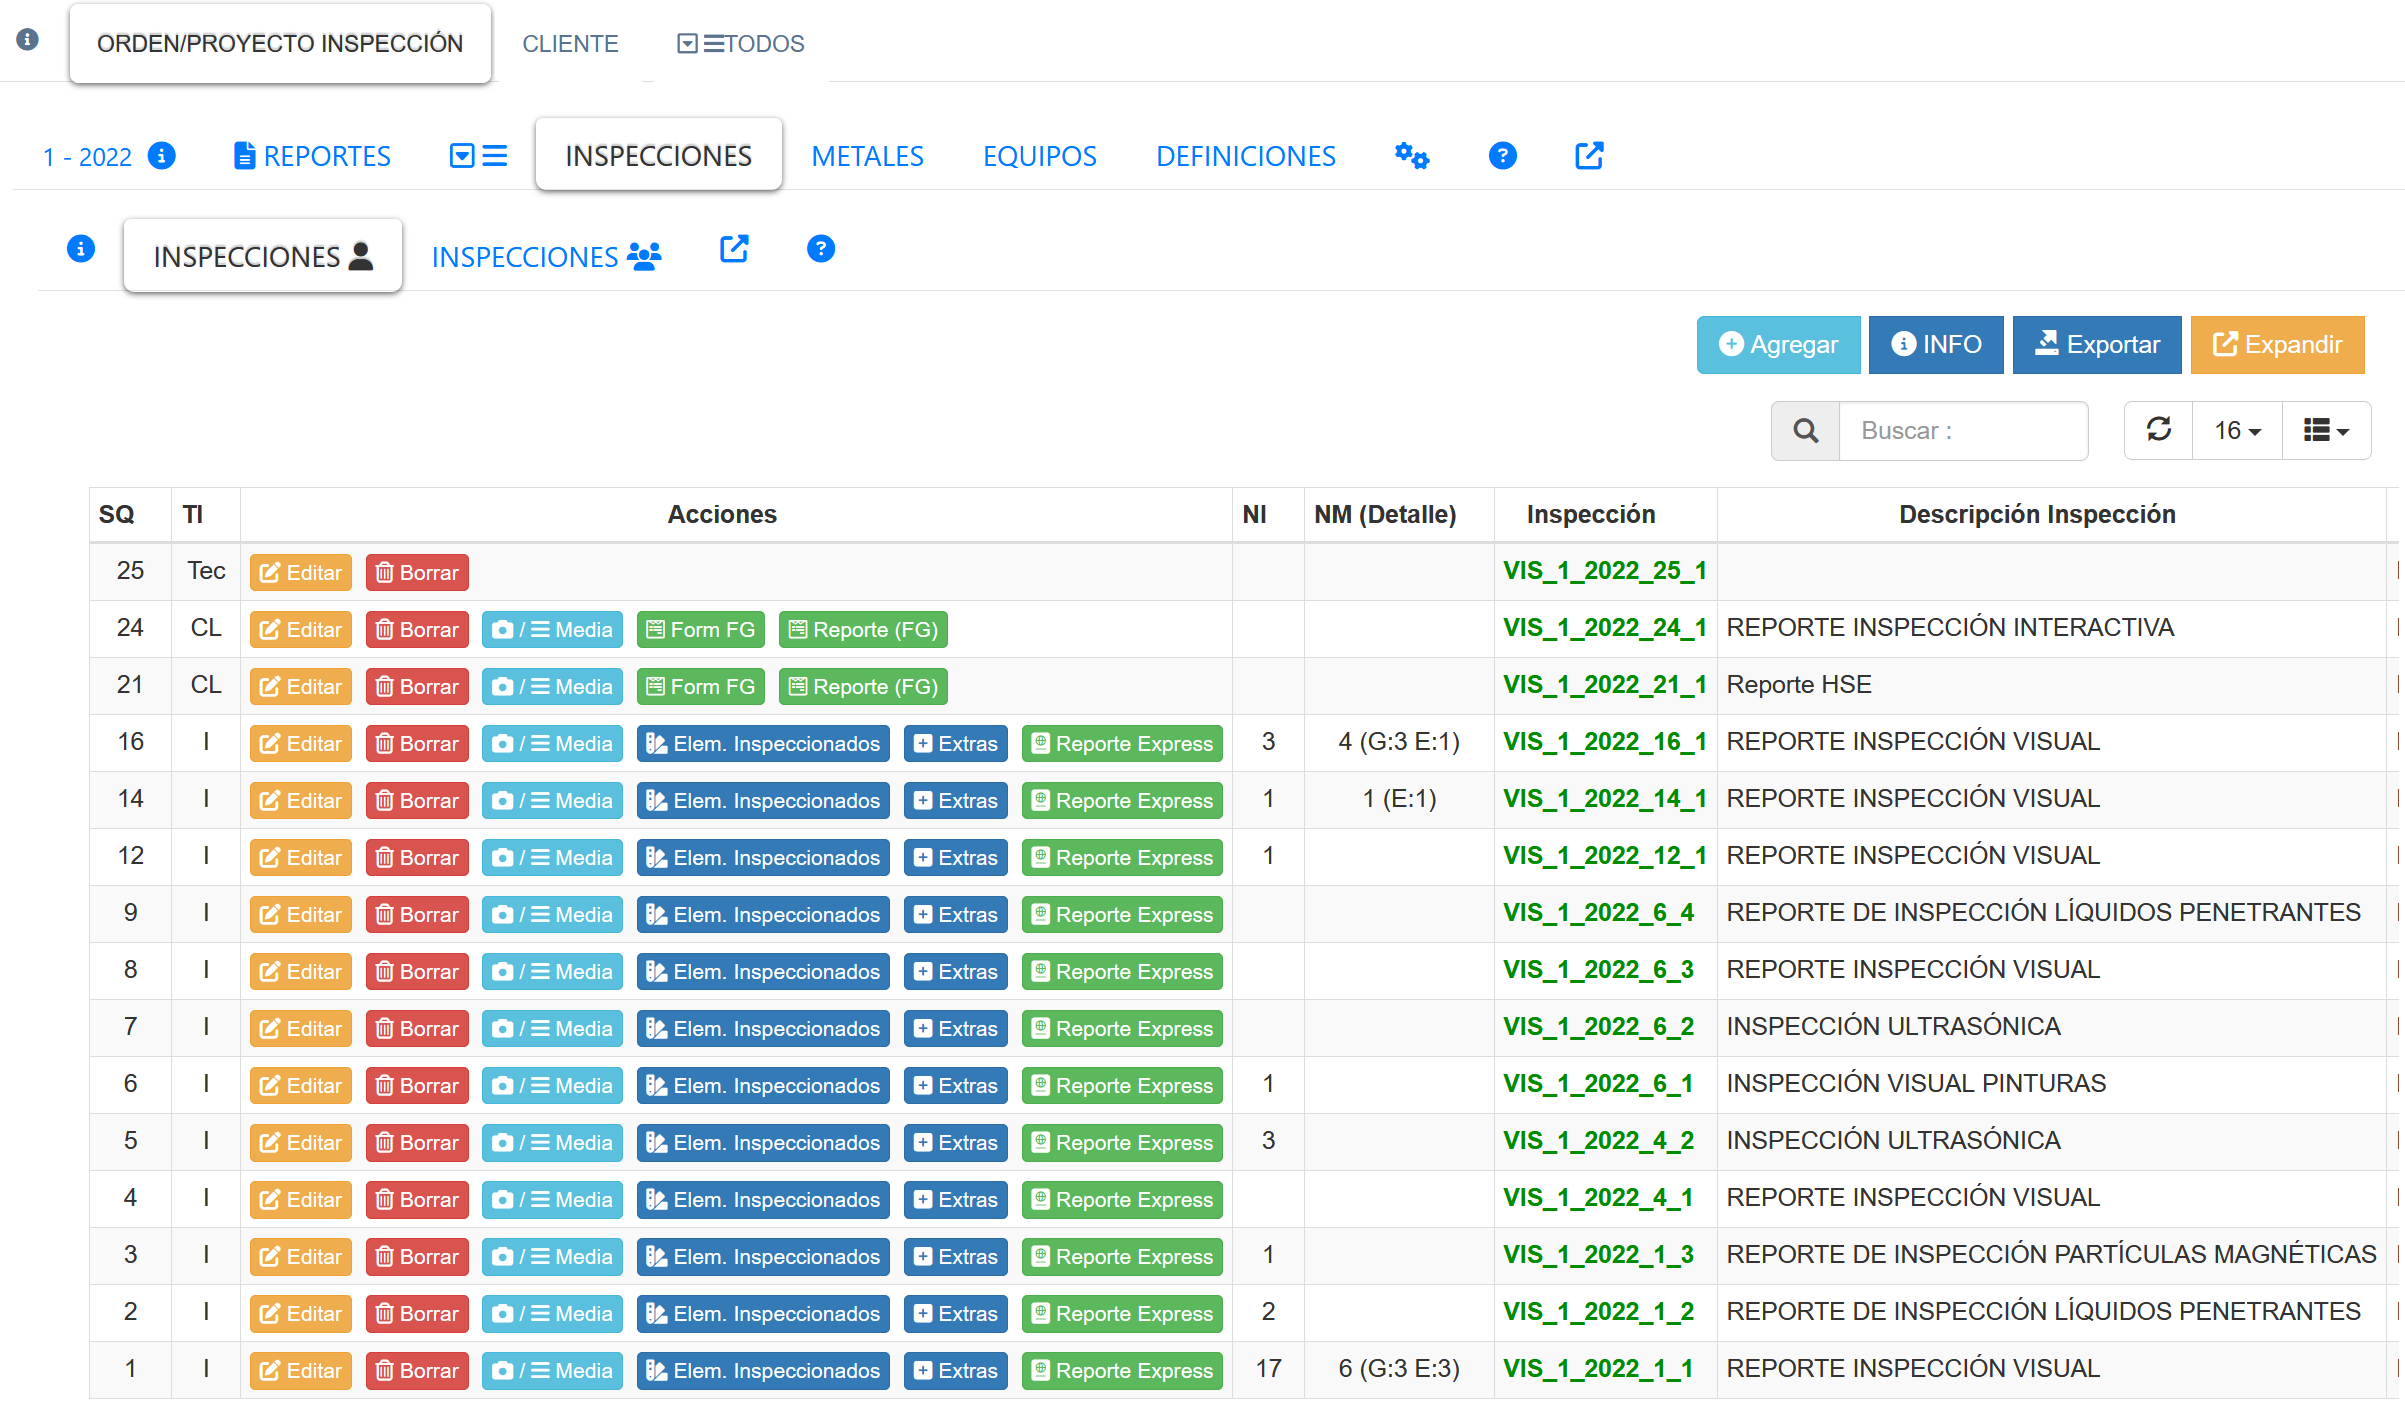Click the info icon next to 1 - 2022
The image size is (2405, 1412).
[x=162, y=156]
